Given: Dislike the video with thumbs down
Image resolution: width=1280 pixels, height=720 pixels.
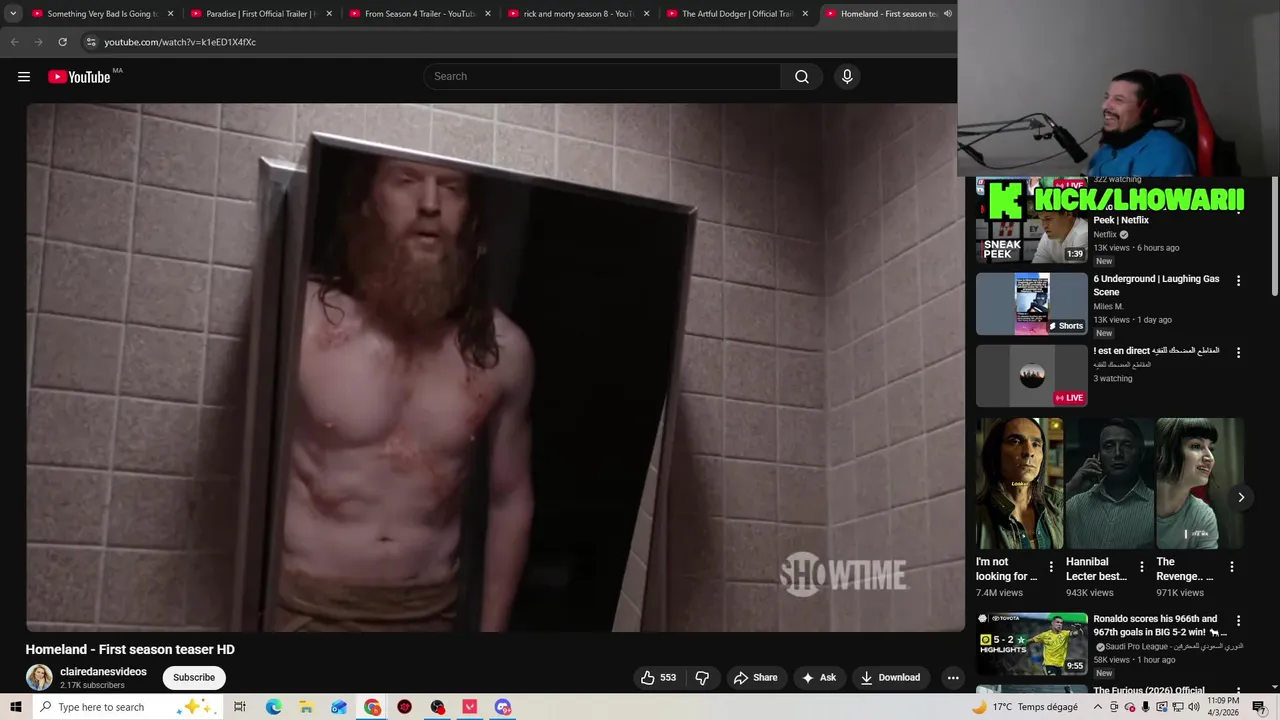Looking at the screenshot, I should pos(702,677).
